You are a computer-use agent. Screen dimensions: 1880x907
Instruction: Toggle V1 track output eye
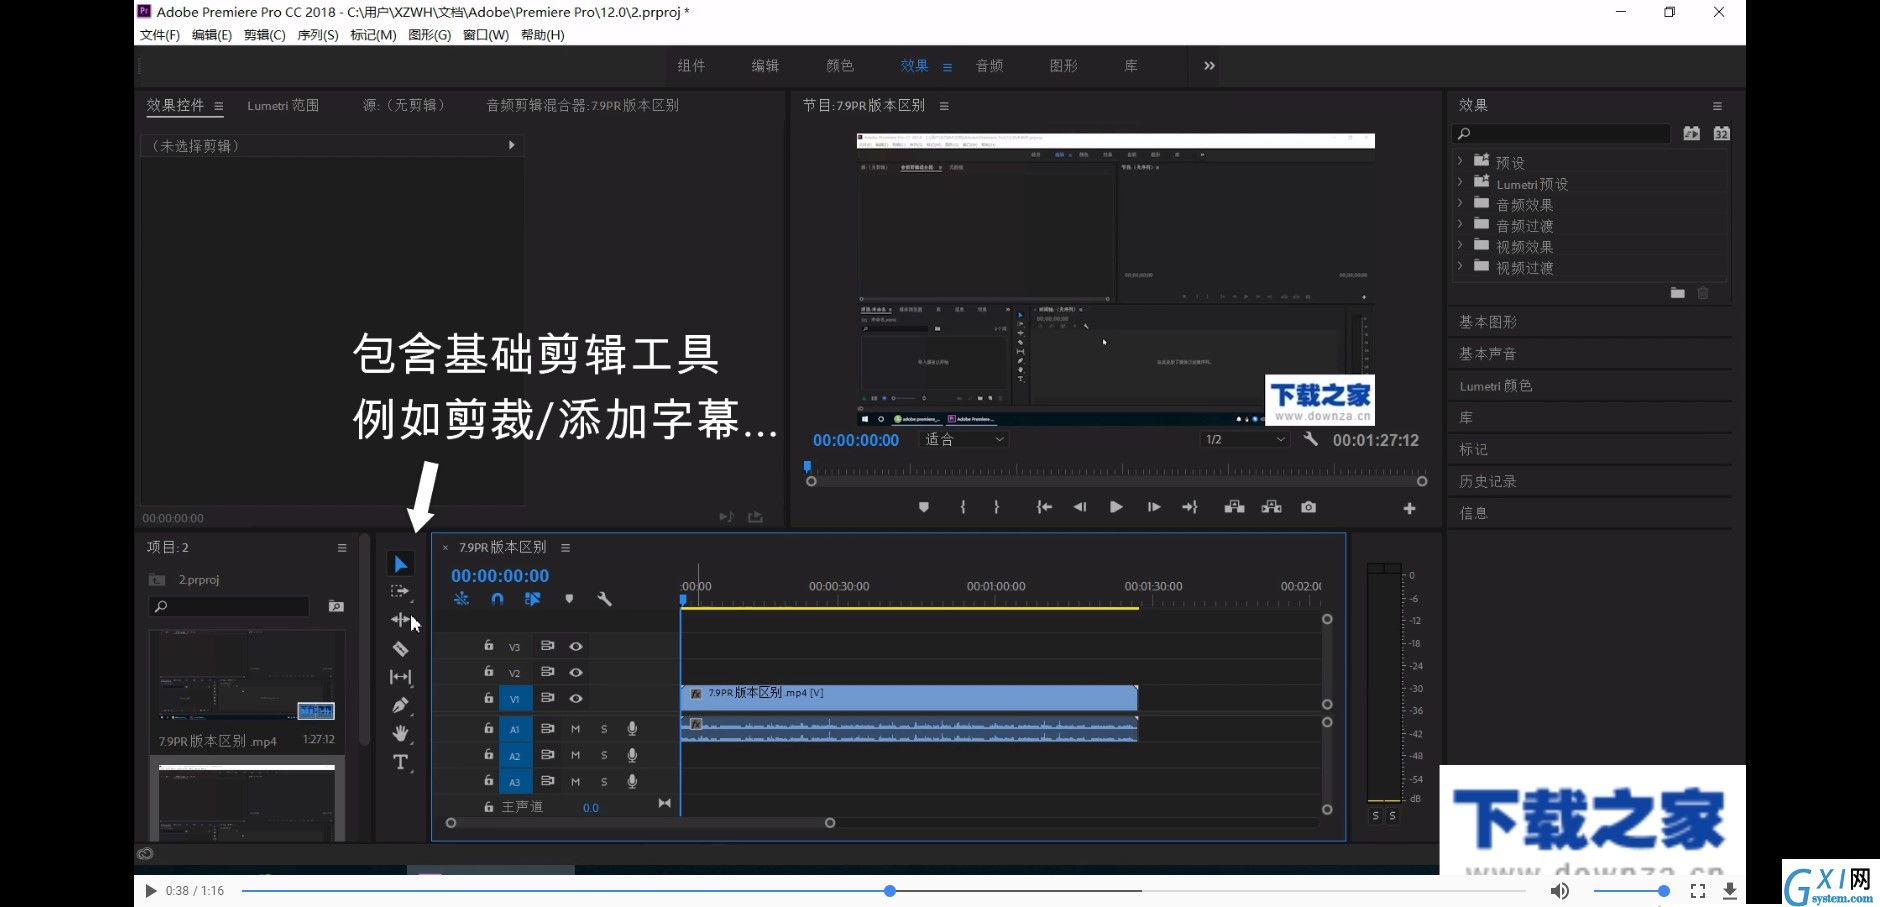(x=576, y=698)
